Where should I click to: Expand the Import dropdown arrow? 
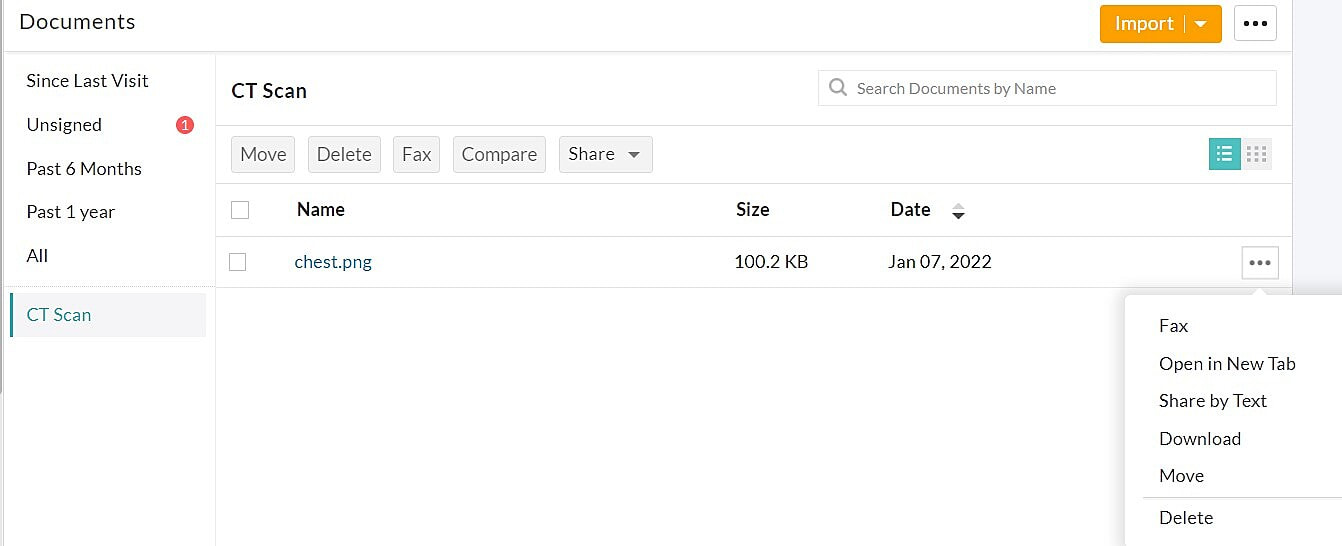click(1201, 24)
